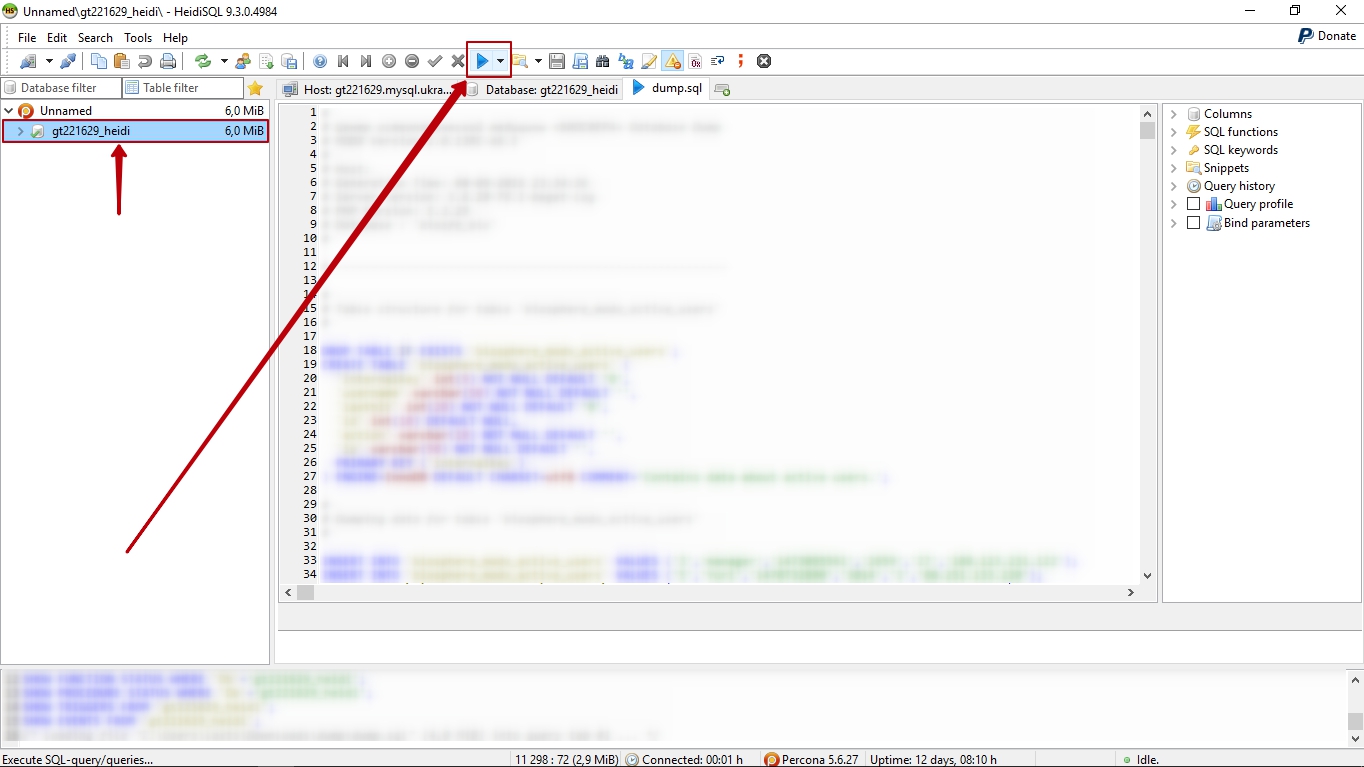The image size is (1364, 767).
Task: Expand the Query history helper node
Action: pyautogui.click(x=1174, y=186)
